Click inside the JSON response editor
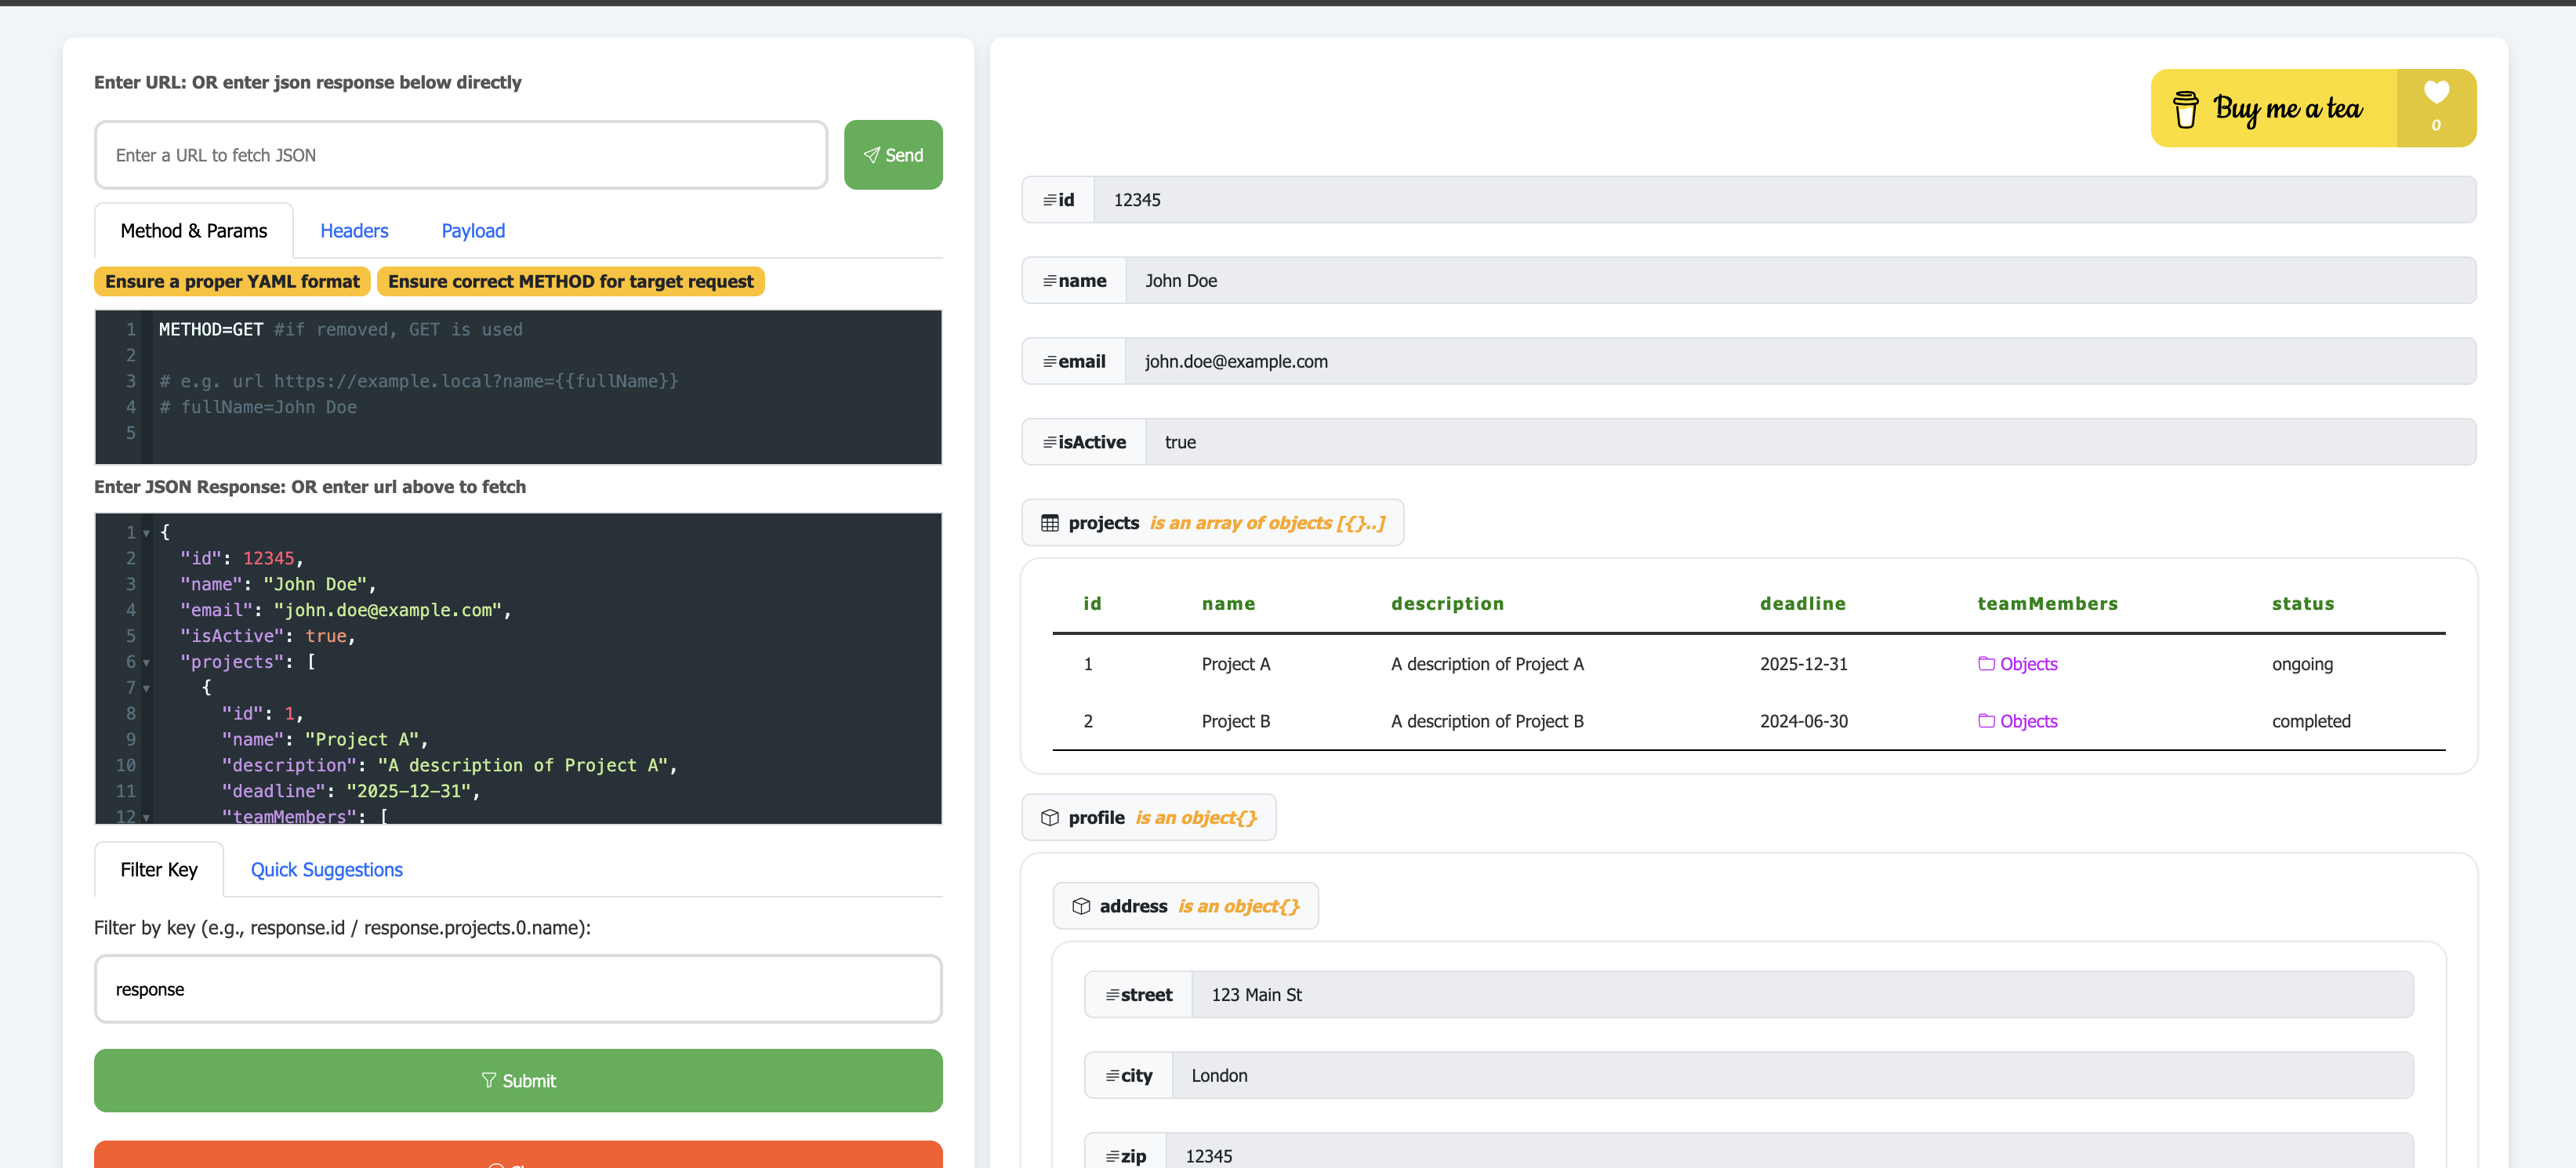The height and width of the screenshot is (1168, 2576). (518, 669)
